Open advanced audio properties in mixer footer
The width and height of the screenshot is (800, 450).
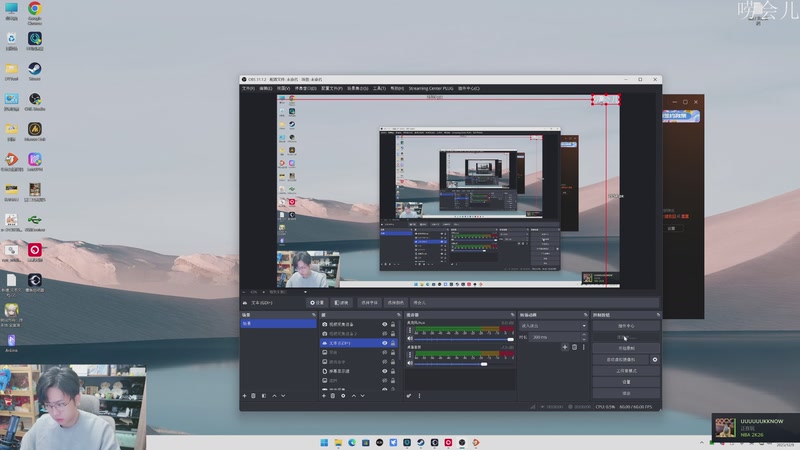pos(409,396)
